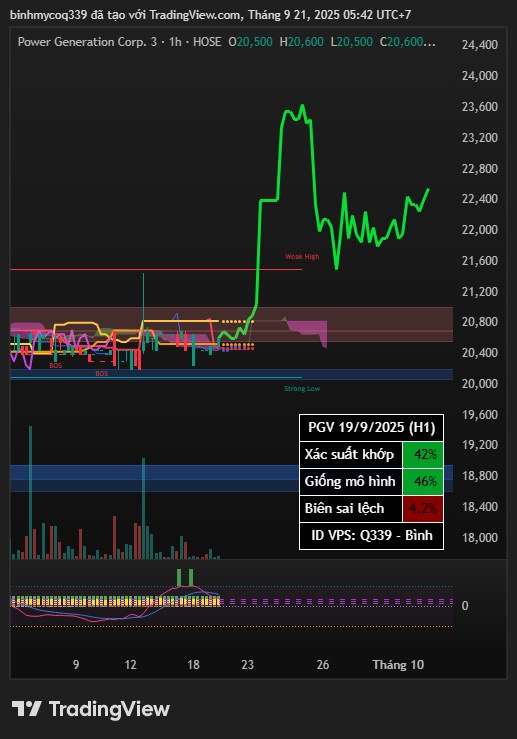
Task: Click the 46% green similarity cell
Action: pos(423,481)
